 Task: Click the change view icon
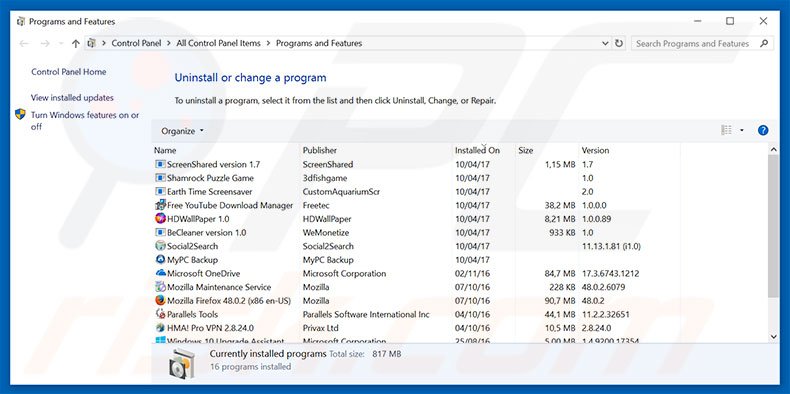click(727, 130)
